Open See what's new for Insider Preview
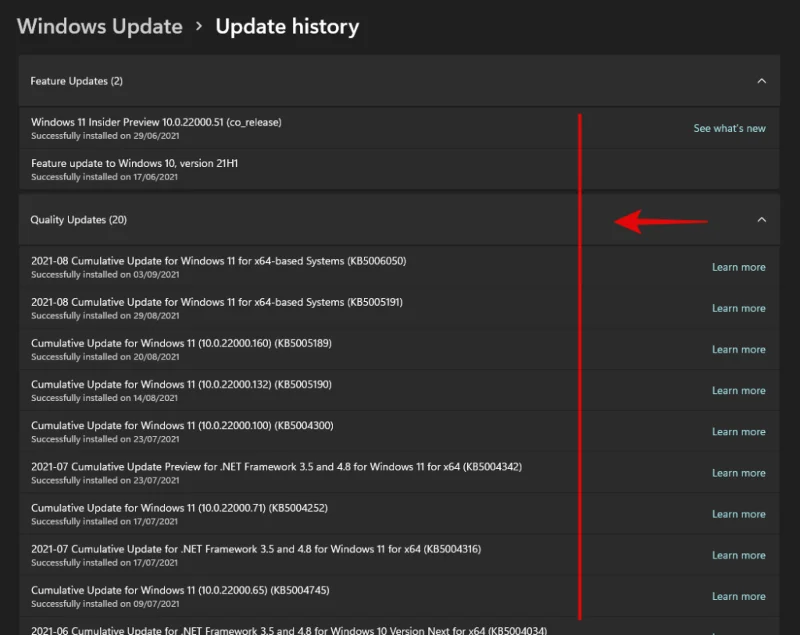800x635 pixels. [729, 129]
